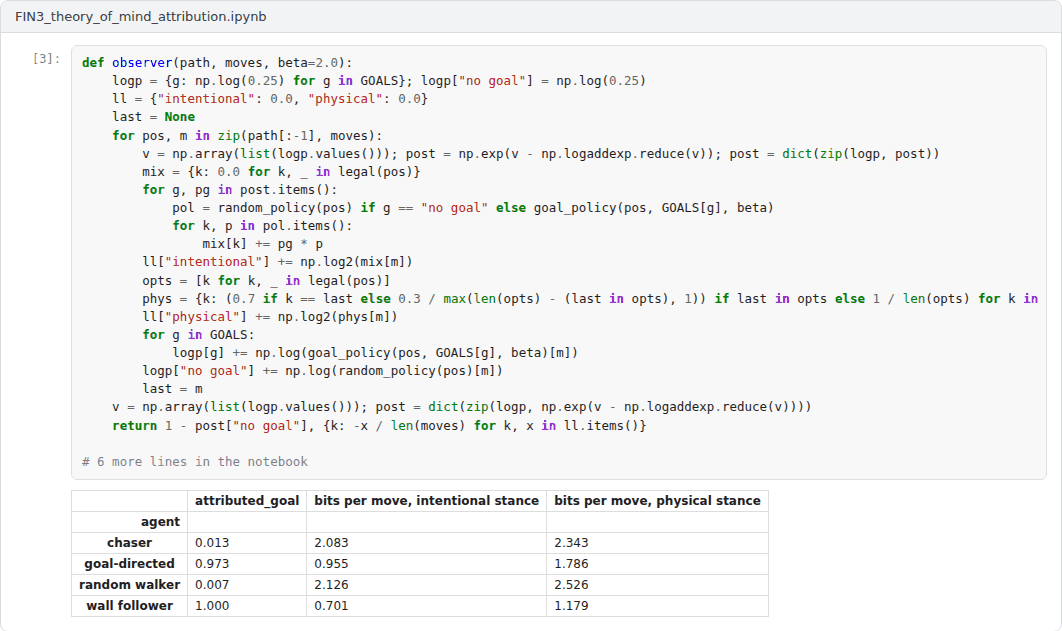Select the goal-directed row label
The height and width of the screenshot is (631, 1062).
tap(129, 563)
